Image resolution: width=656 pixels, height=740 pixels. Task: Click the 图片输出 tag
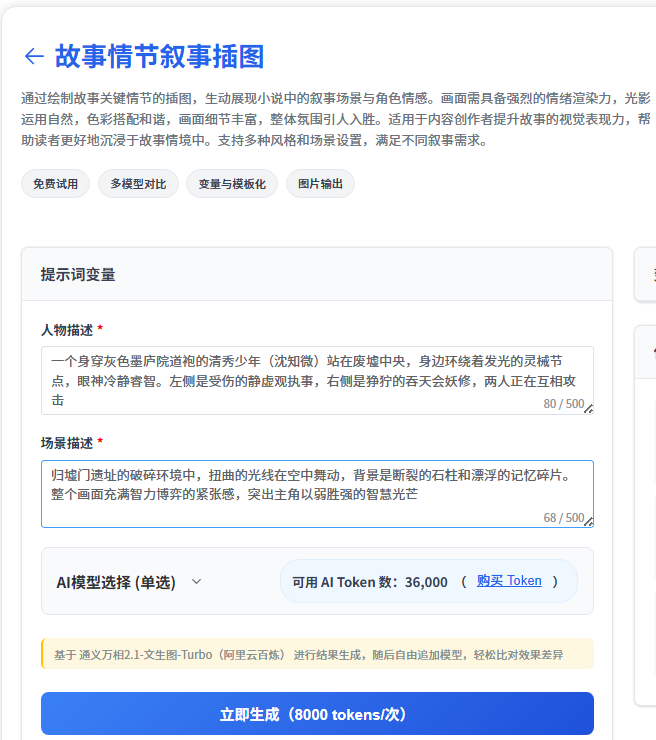(x=320, y=184)
